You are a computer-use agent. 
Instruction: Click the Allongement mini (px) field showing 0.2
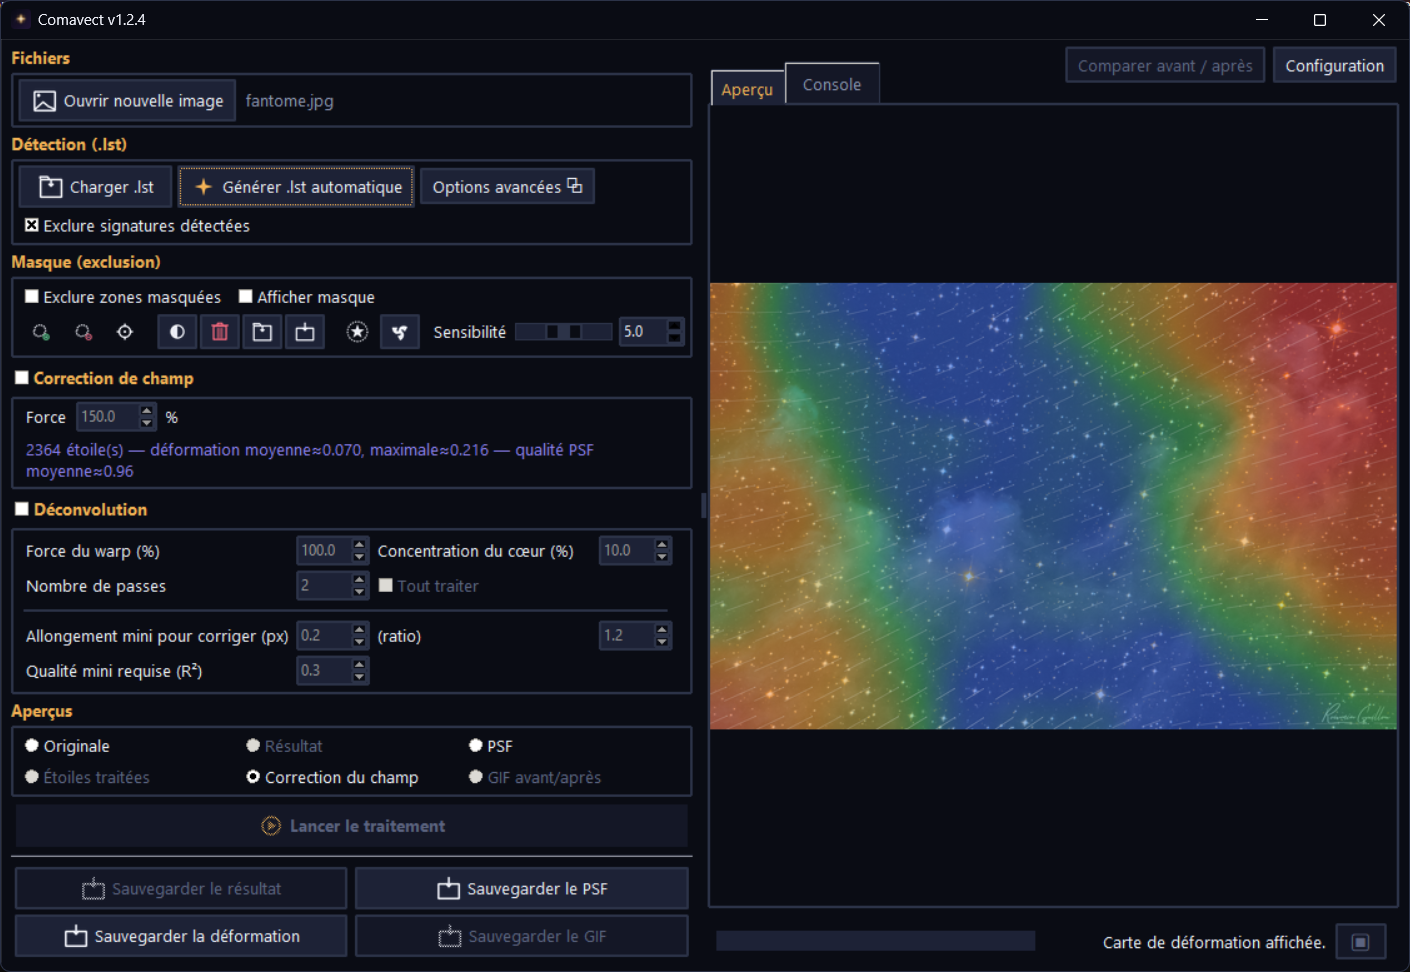(324, 636)
